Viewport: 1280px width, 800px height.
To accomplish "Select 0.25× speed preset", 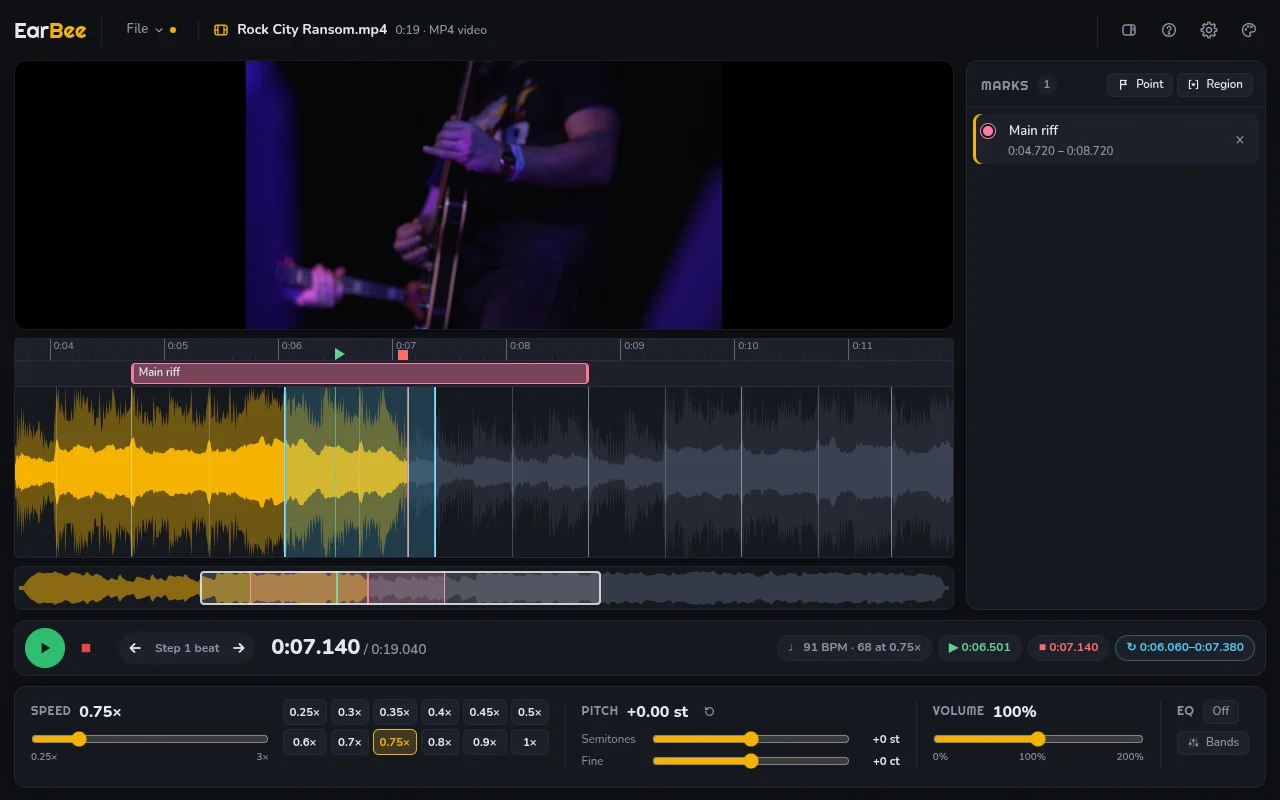I will 304,713.
